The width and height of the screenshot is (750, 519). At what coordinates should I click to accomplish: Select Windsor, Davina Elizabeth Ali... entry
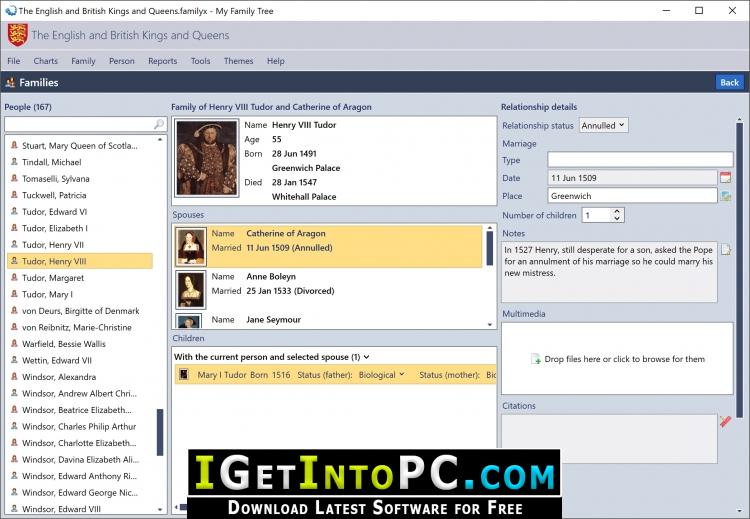[79, 459]
